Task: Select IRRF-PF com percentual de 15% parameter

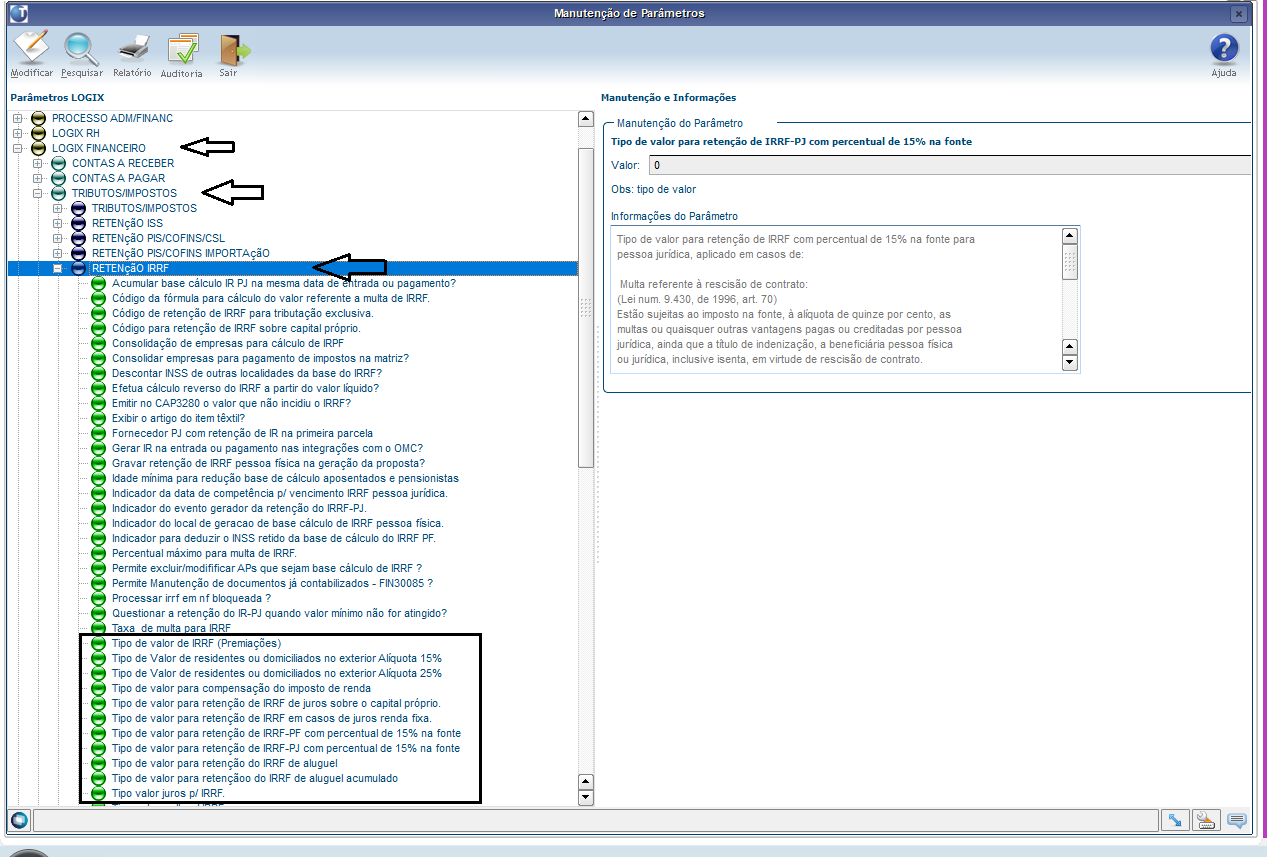Action: pos(286,733)
